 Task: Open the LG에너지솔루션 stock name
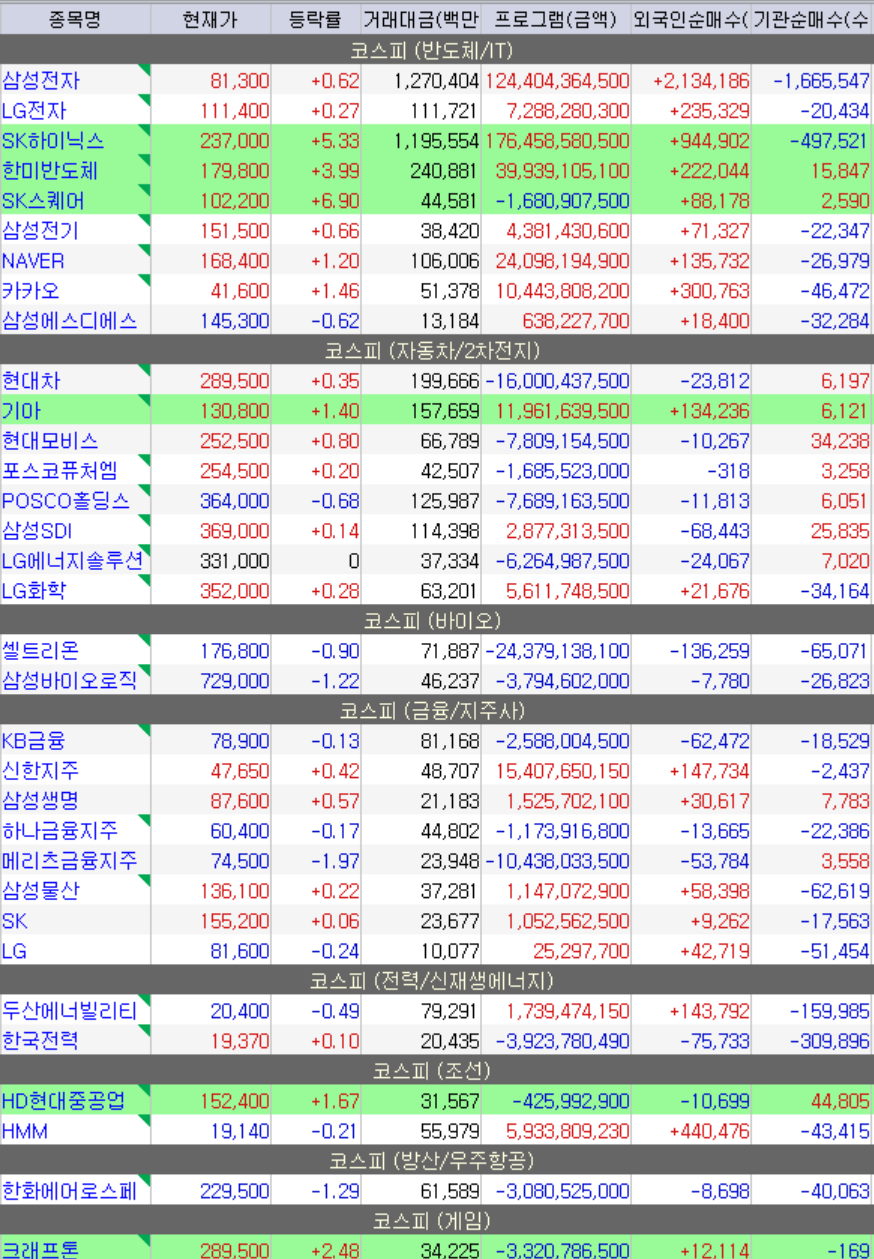coord(73,561)
